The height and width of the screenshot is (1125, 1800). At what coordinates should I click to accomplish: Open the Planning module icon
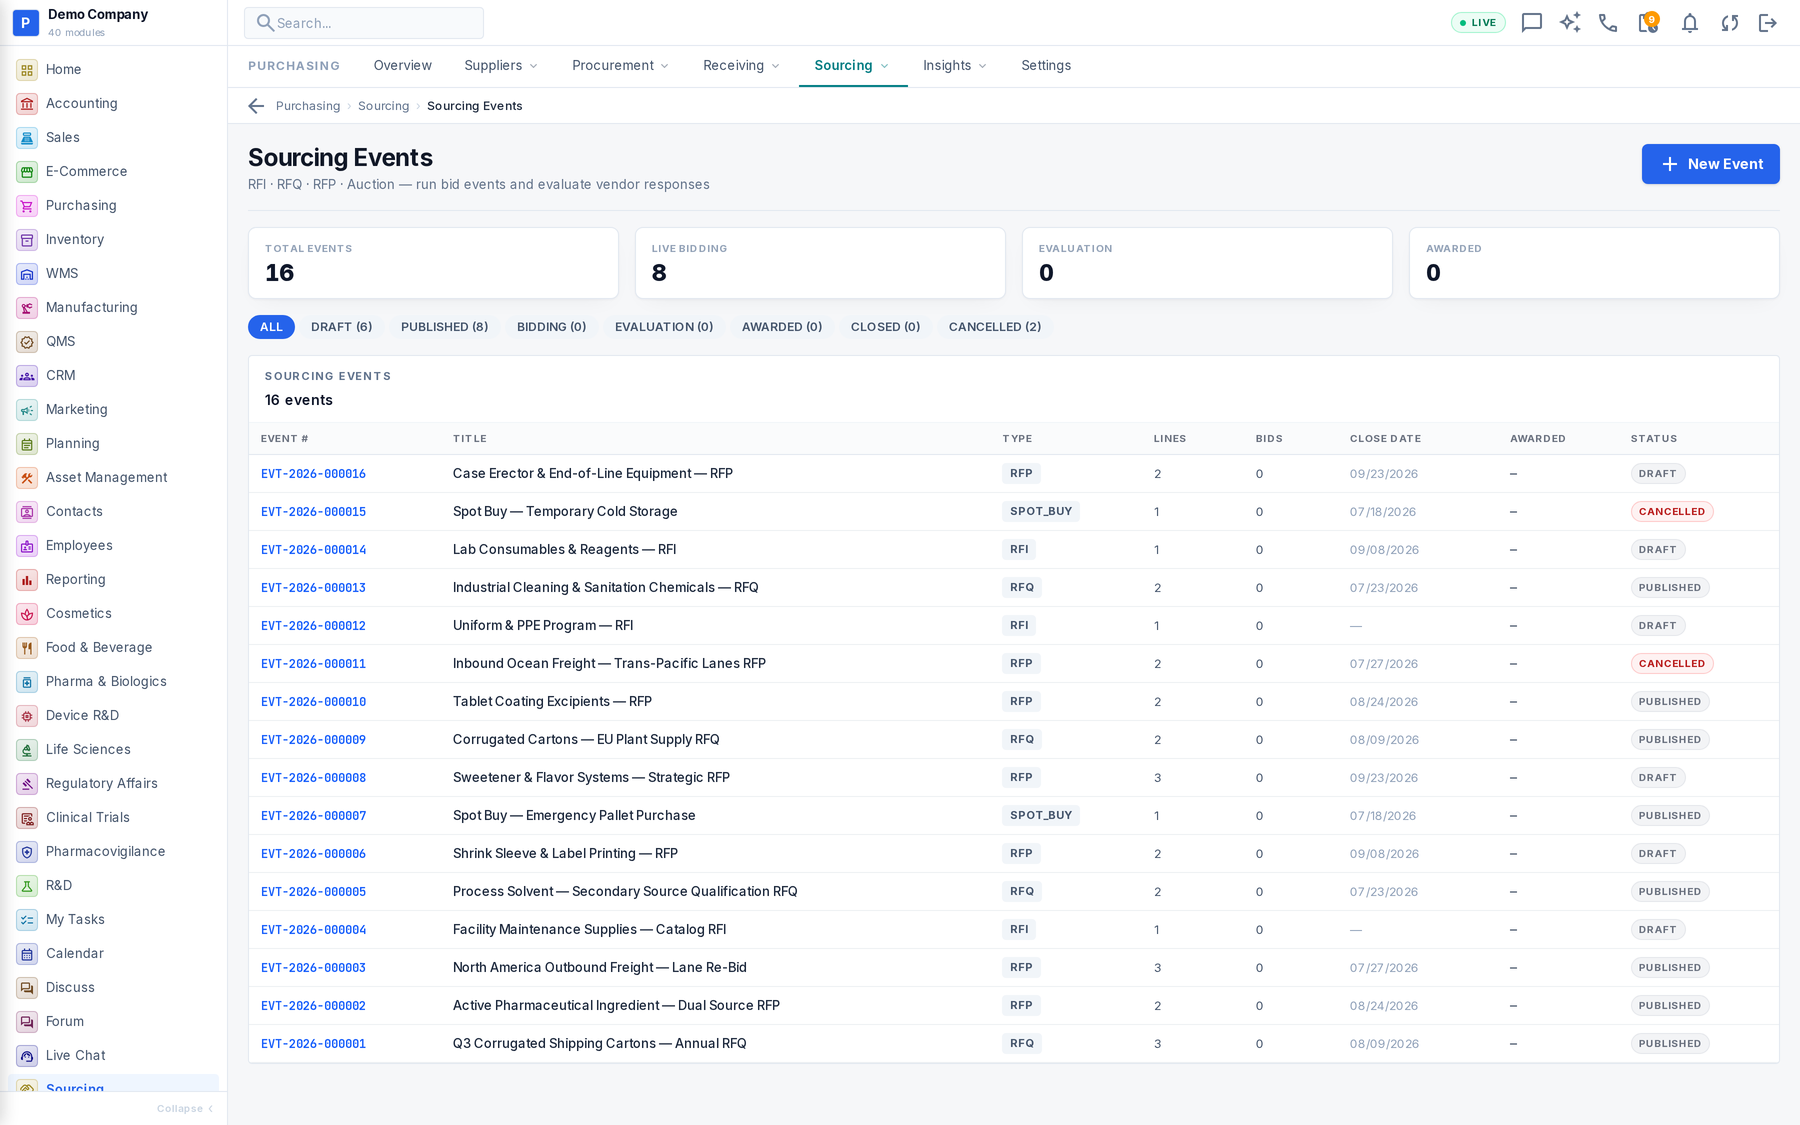click(27, 444)
